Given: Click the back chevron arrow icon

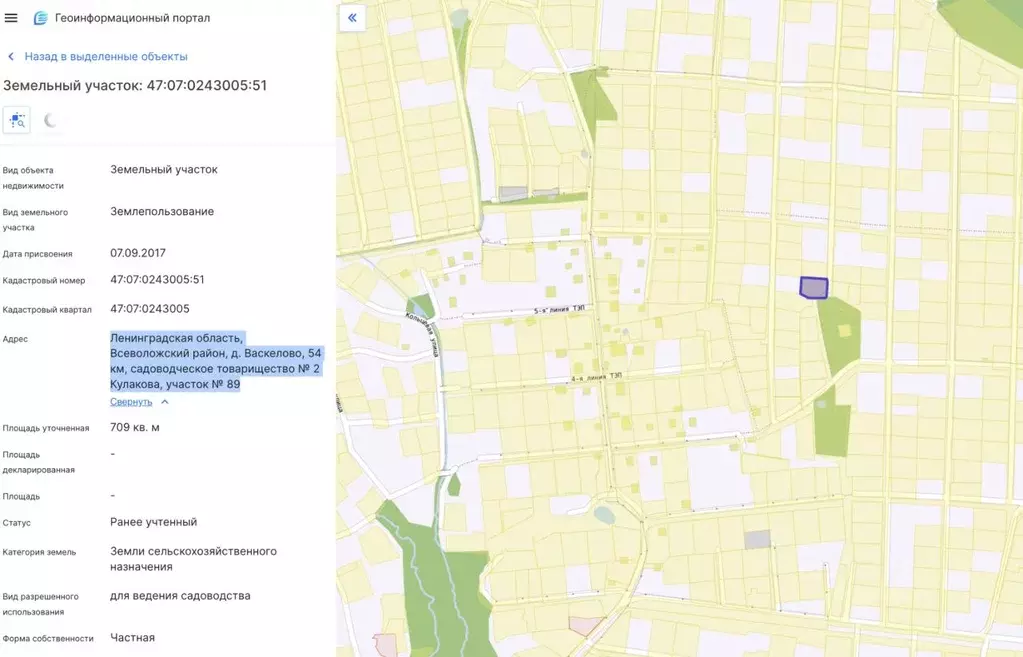Looking at the screenshot, I should [x=11, y=57].
